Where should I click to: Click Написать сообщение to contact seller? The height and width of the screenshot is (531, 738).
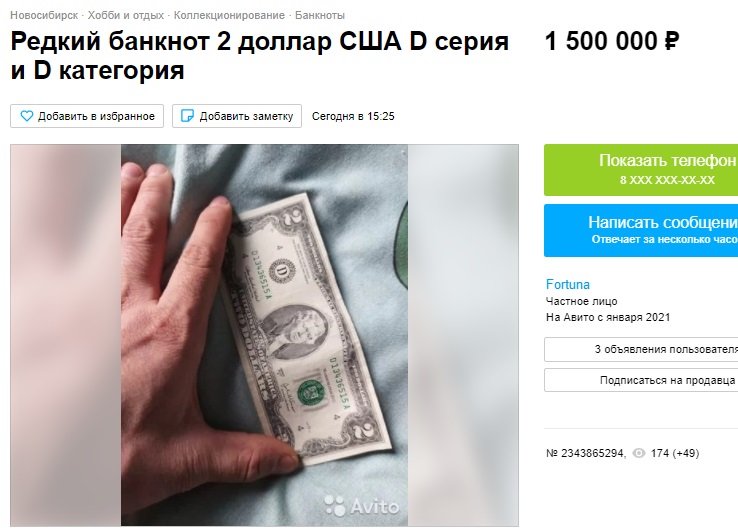641,230
